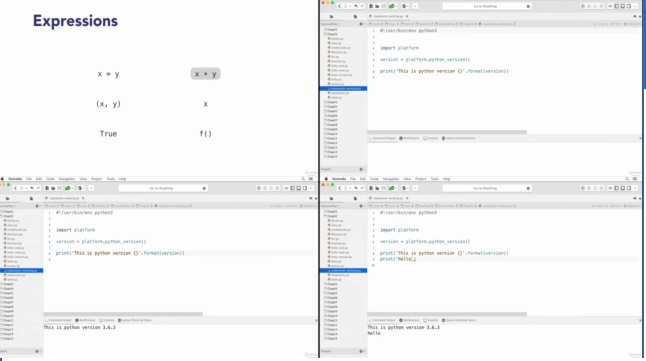Click the green sync icon in top-right Komodo toolbar
646x361 pixels.
point(392,6)
